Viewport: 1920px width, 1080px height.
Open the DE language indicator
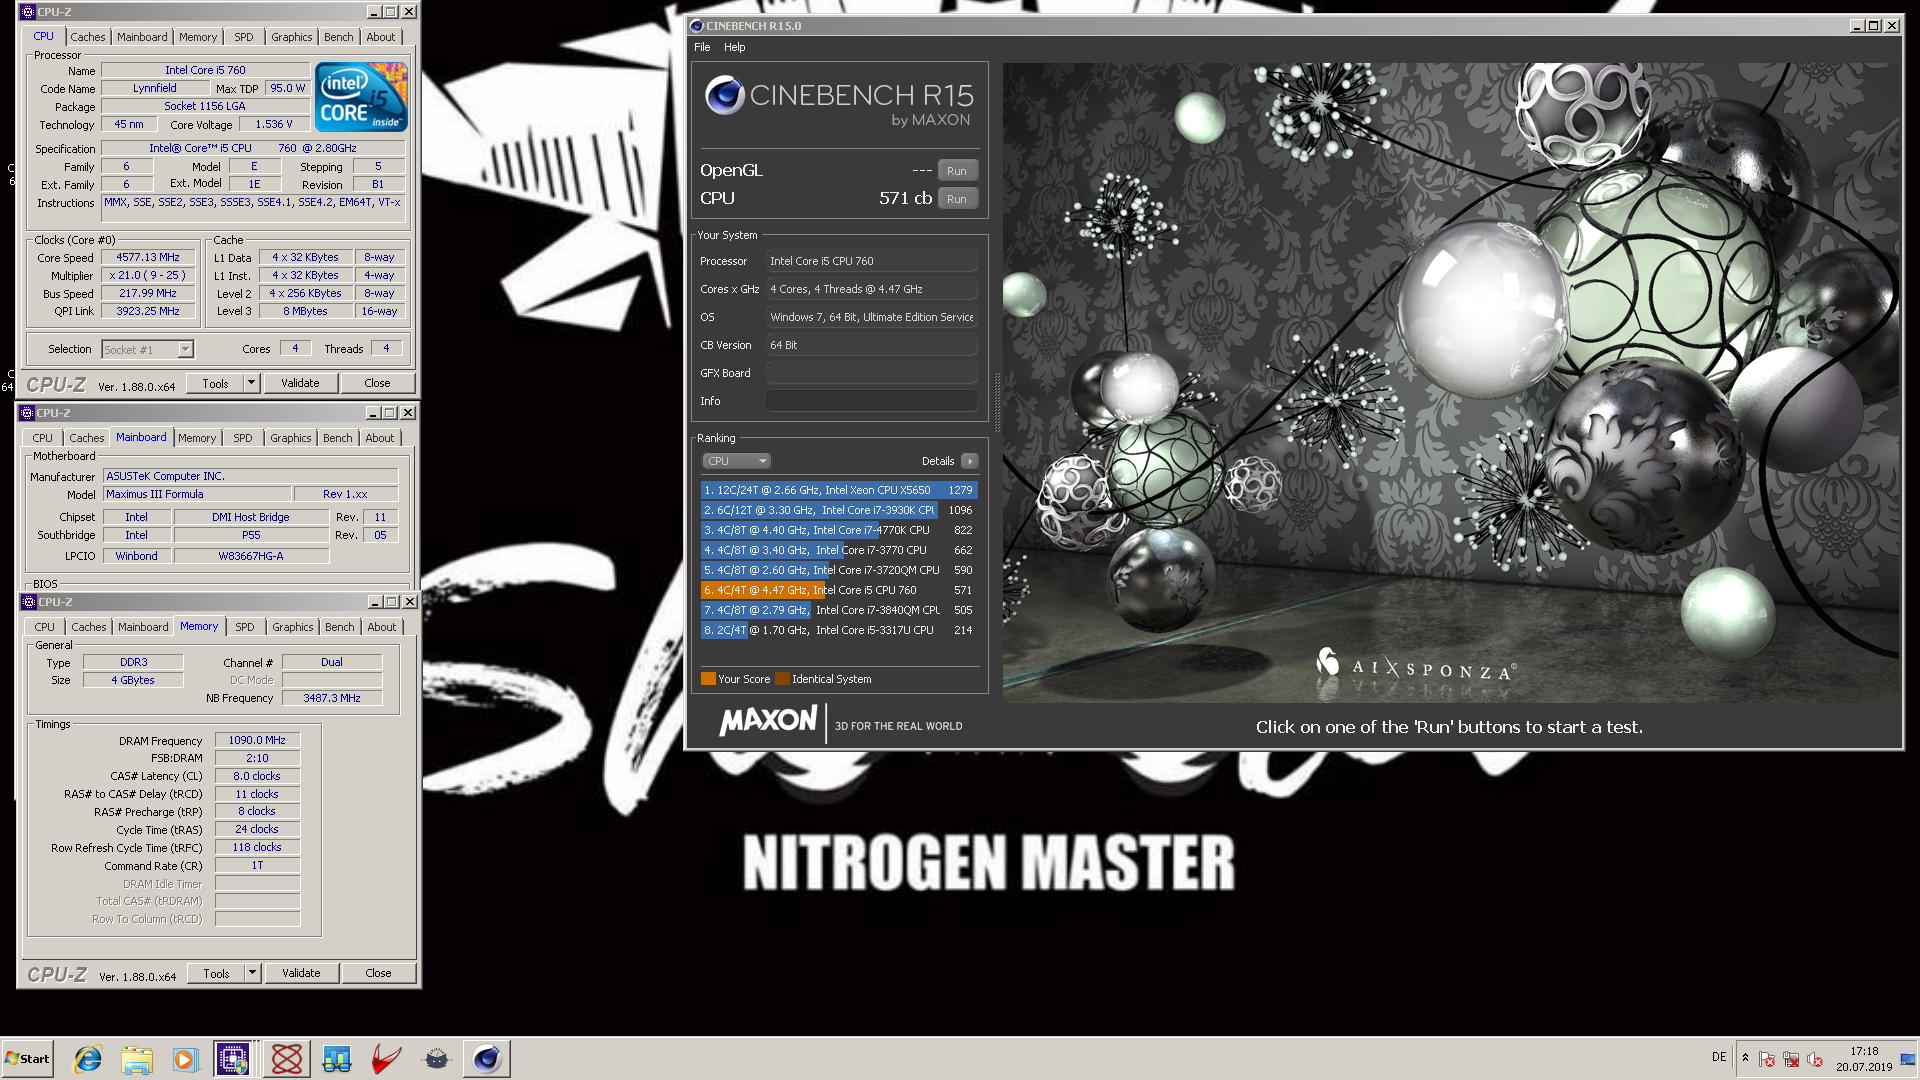[x=1719, y=1057]
